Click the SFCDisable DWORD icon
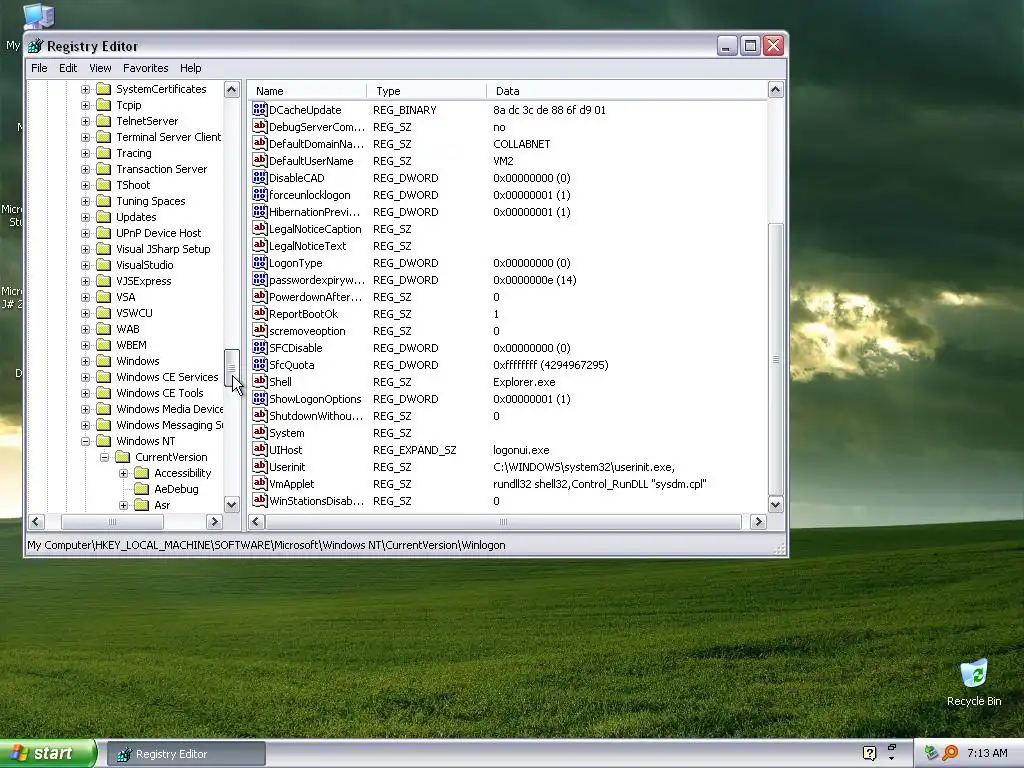Screen dimensions: 1024x768 point(259,347)
